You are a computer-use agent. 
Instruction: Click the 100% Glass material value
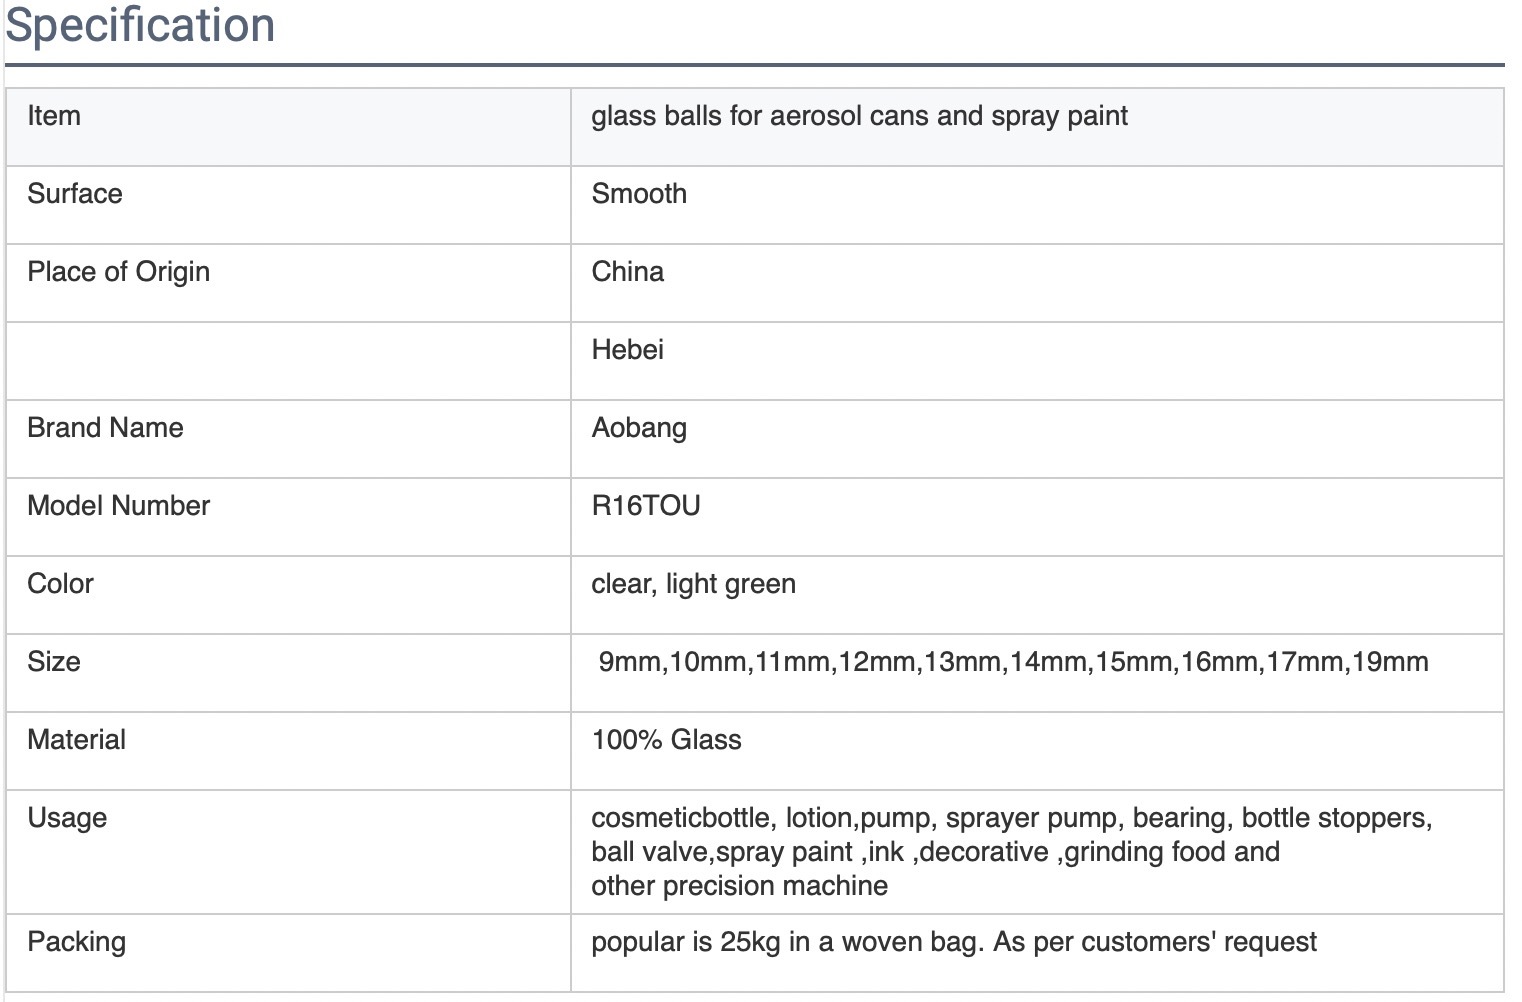pos(666,740)
